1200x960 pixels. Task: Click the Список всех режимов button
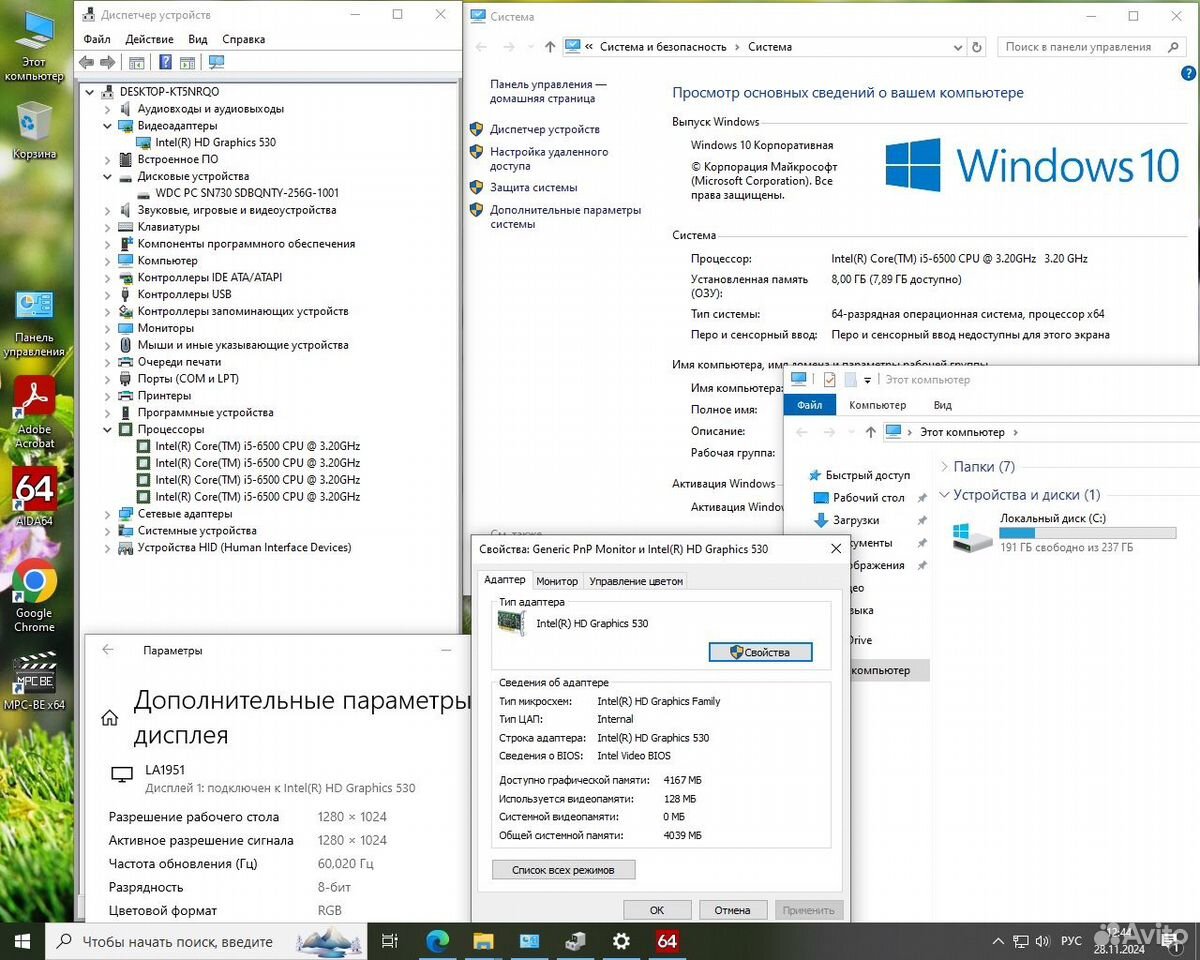tap(563, 870)
